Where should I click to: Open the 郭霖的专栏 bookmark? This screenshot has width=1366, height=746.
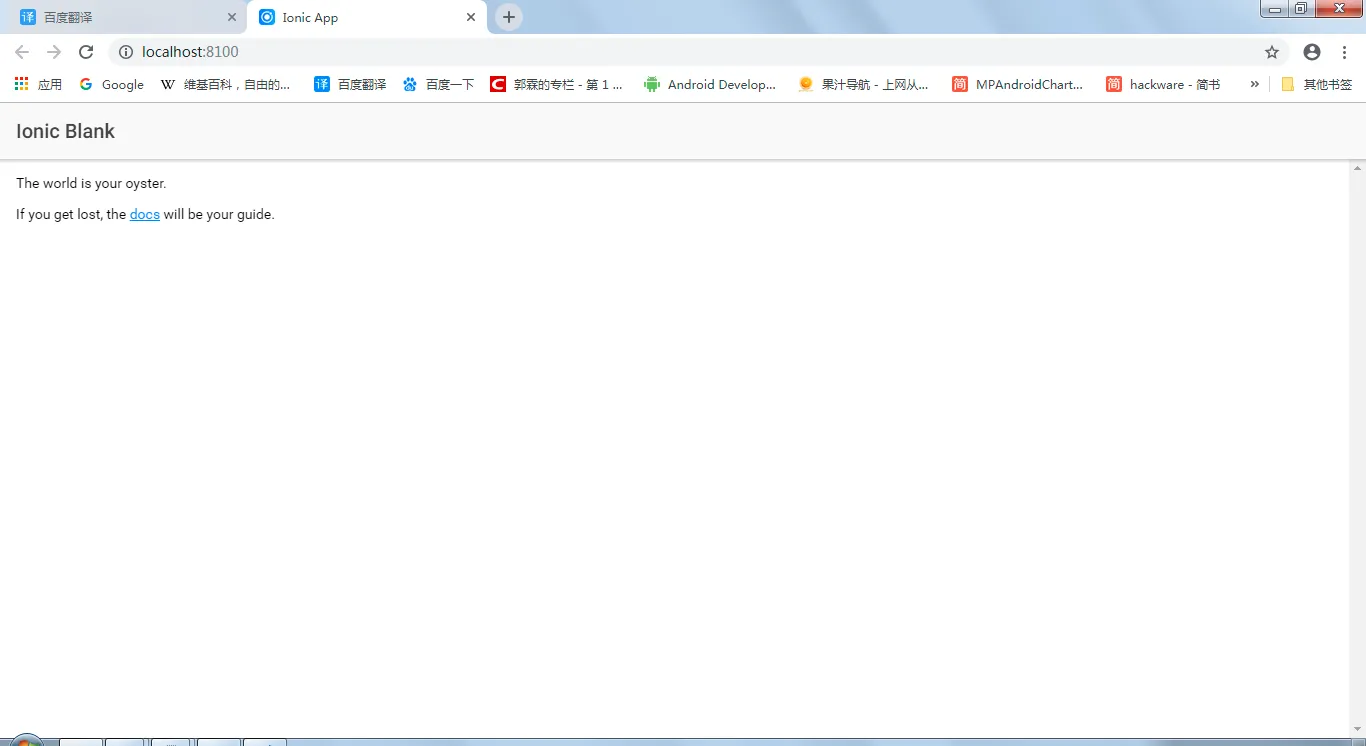click(x=557, y=85)
